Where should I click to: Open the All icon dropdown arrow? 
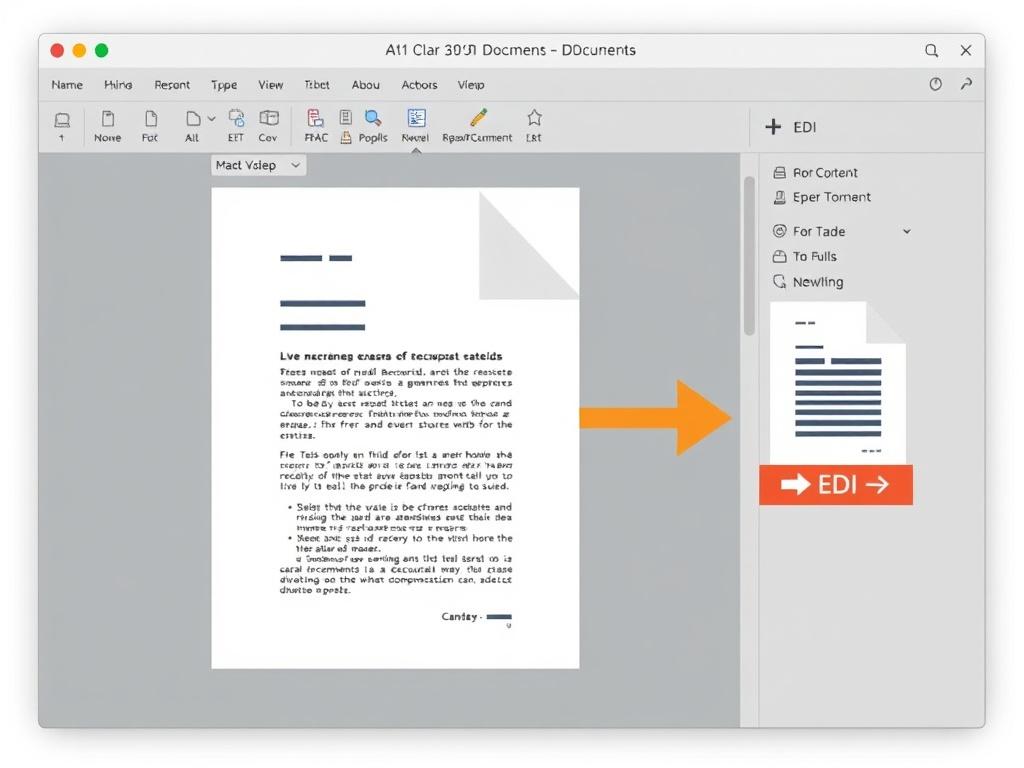[x=211, y=119]
